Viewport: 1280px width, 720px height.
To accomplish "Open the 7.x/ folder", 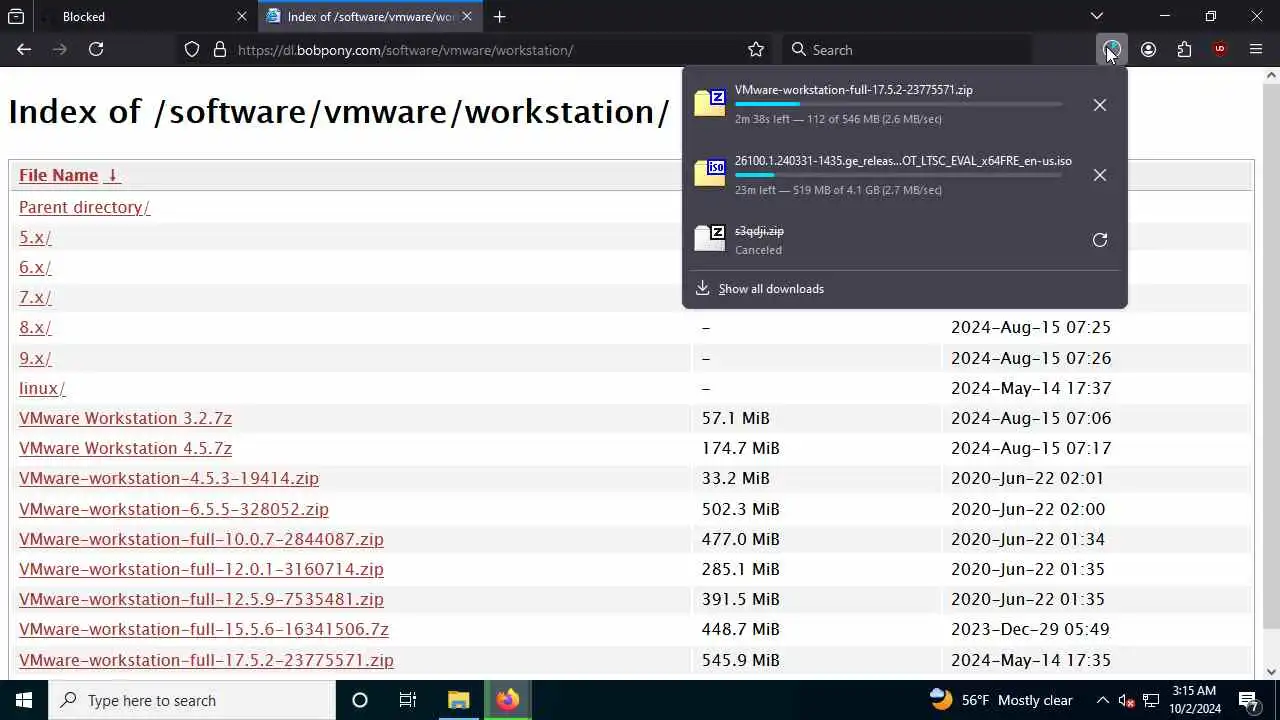I will (x=35, y=297).
